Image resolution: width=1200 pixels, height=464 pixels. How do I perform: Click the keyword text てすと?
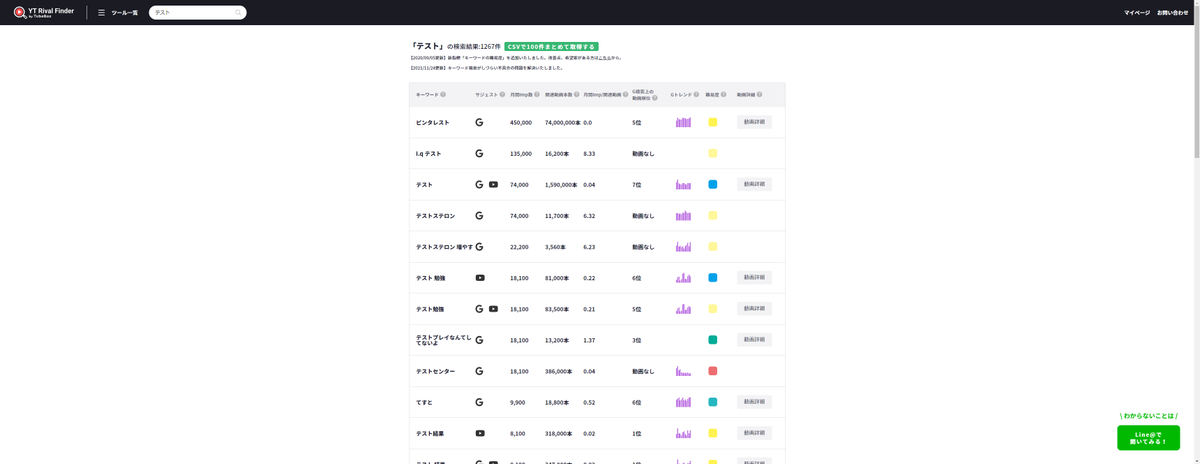(424, 402)
